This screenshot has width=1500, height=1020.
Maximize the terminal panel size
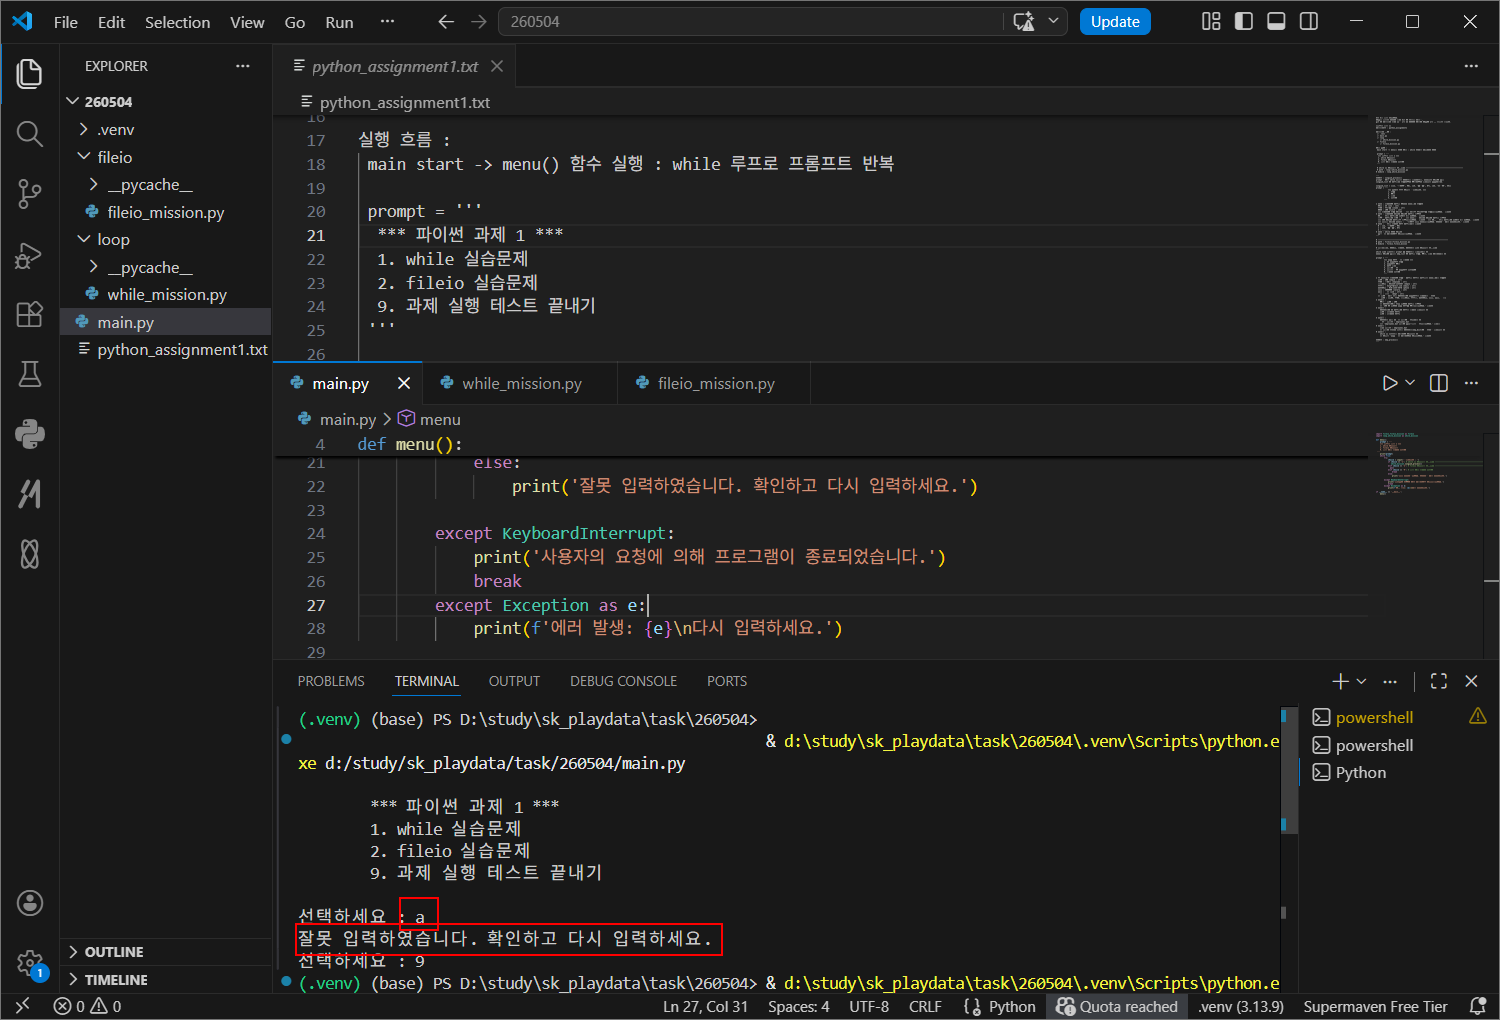click(1439, 681)
